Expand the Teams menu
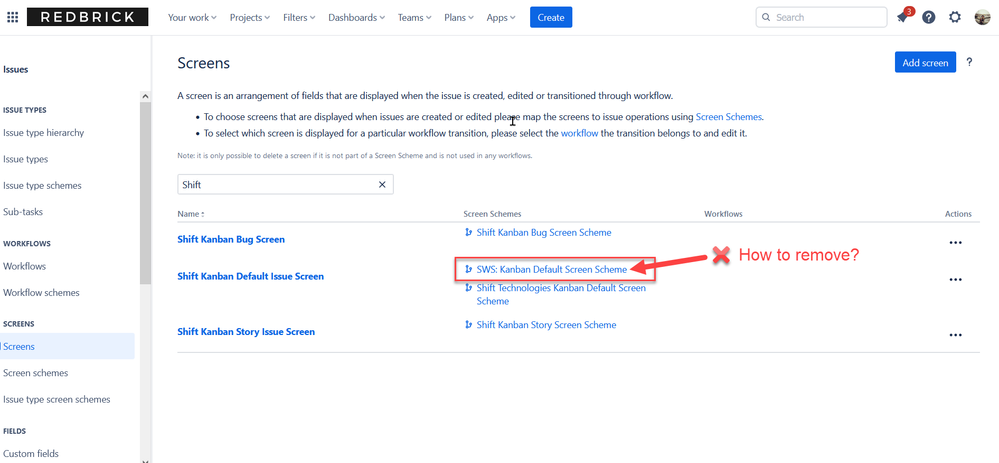The height and width of the screenshot is (463, 999). [x=415, y=17]
